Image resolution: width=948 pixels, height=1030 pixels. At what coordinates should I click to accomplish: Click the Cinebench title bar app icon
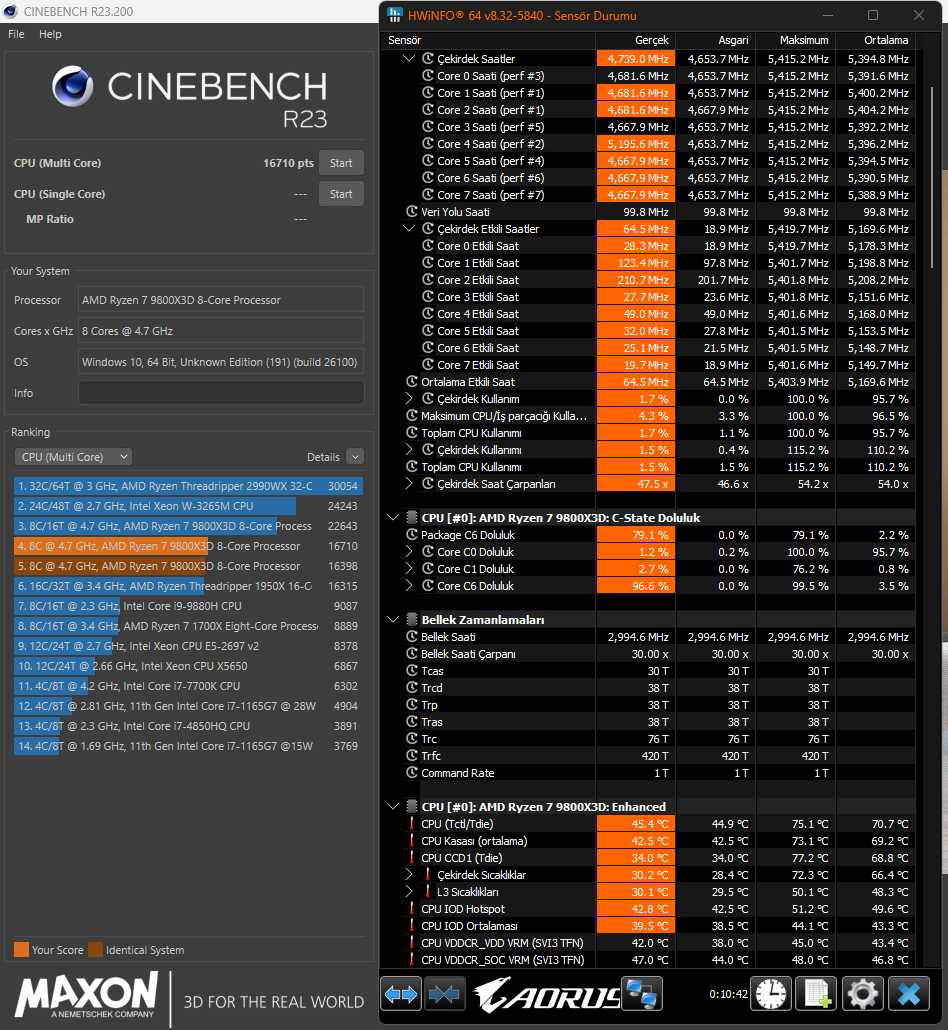[x=11, y=11]
